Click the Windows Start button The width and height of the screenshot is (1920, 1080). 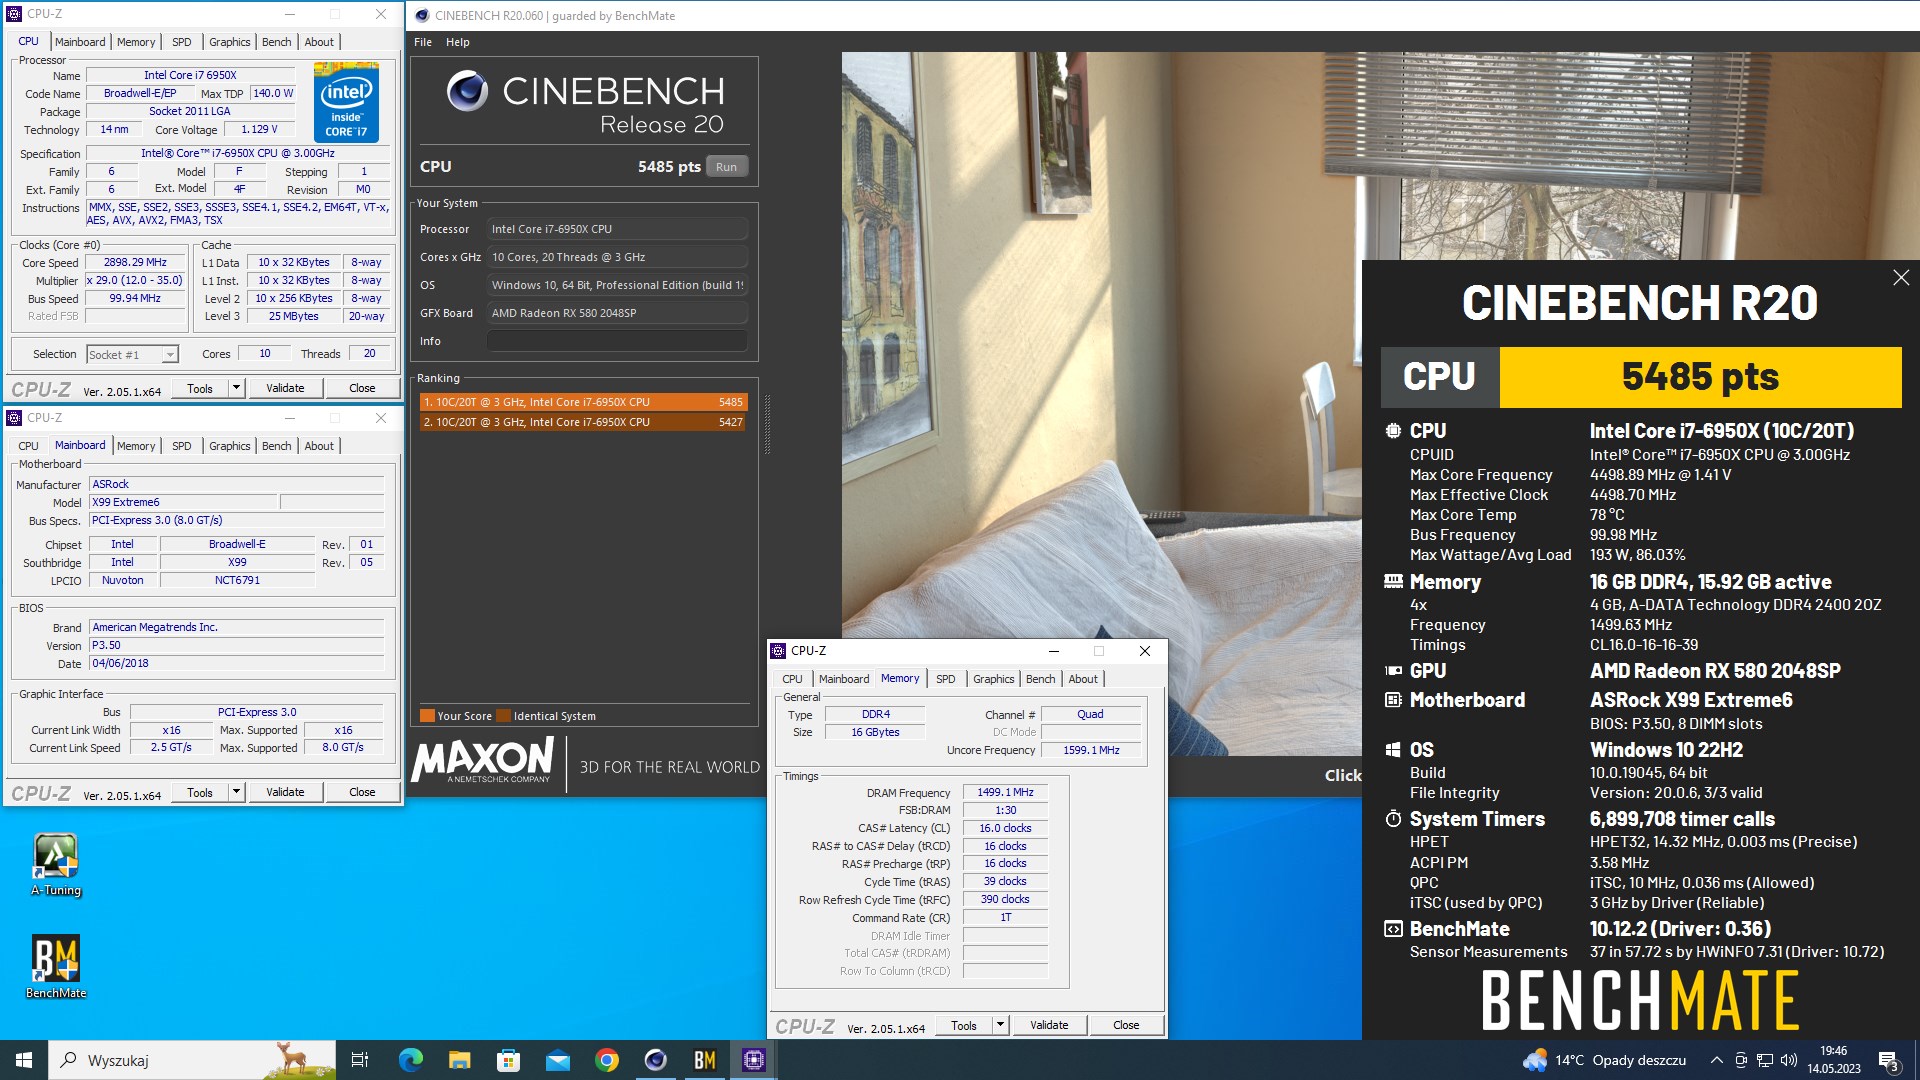[24, 1060]
